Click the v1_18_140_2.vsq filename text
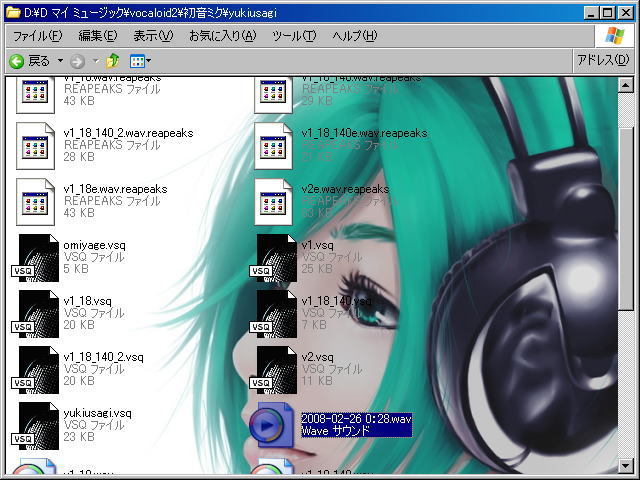This screenshot has width=640, height=480. point(103,357)
